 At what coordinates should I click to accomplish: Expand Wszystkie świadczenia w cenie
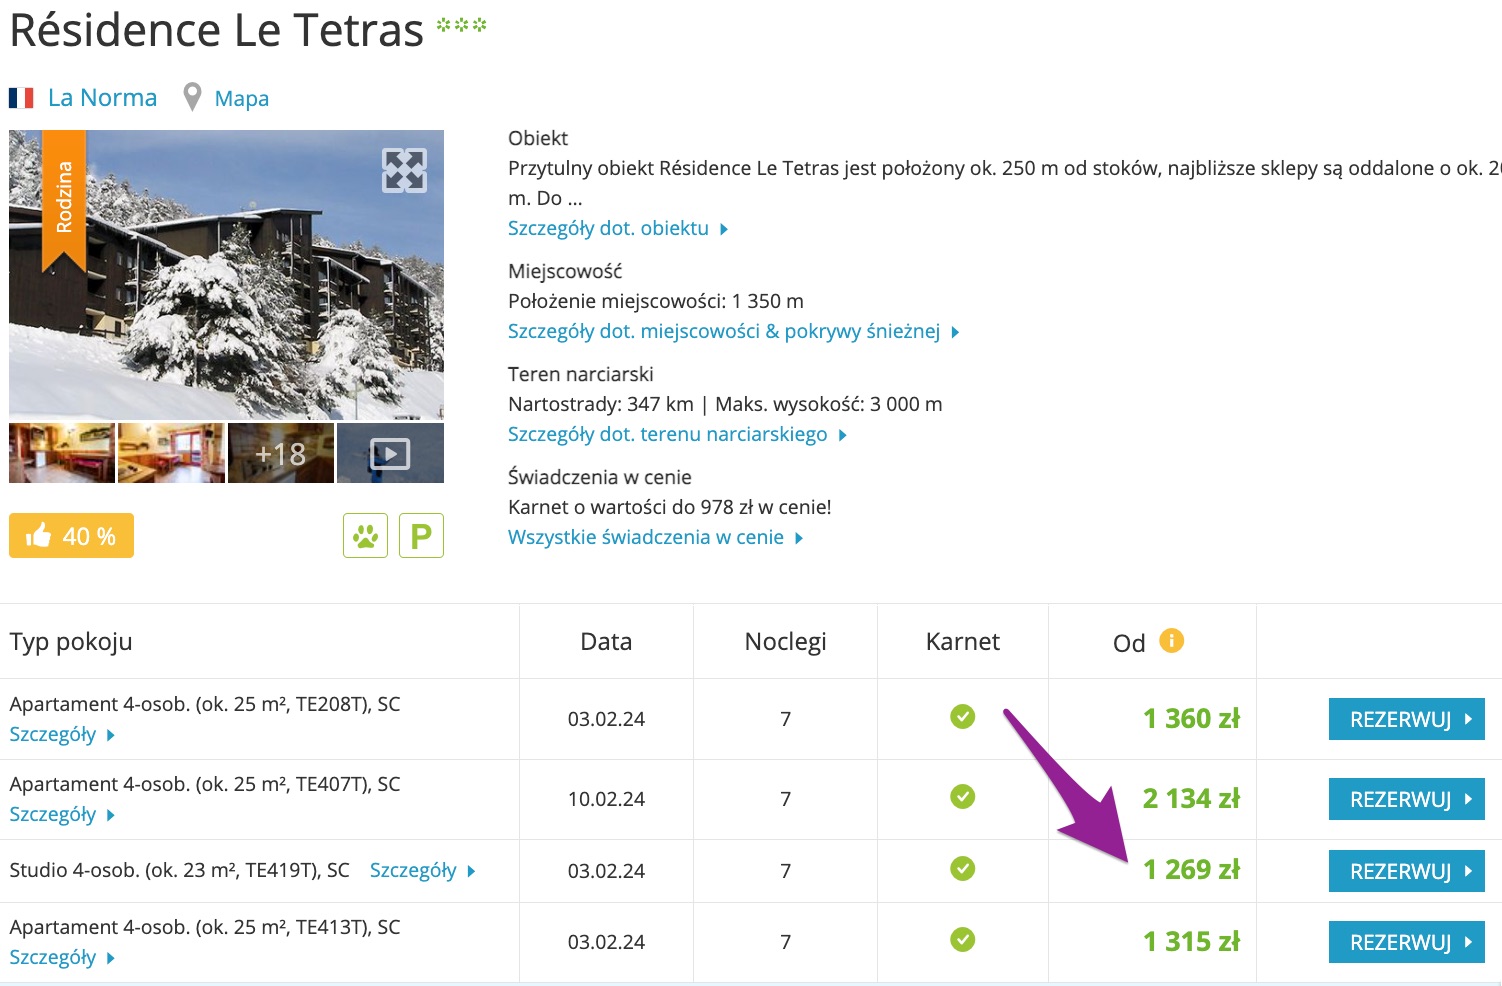pyautogui.click(x=655, y=537)
